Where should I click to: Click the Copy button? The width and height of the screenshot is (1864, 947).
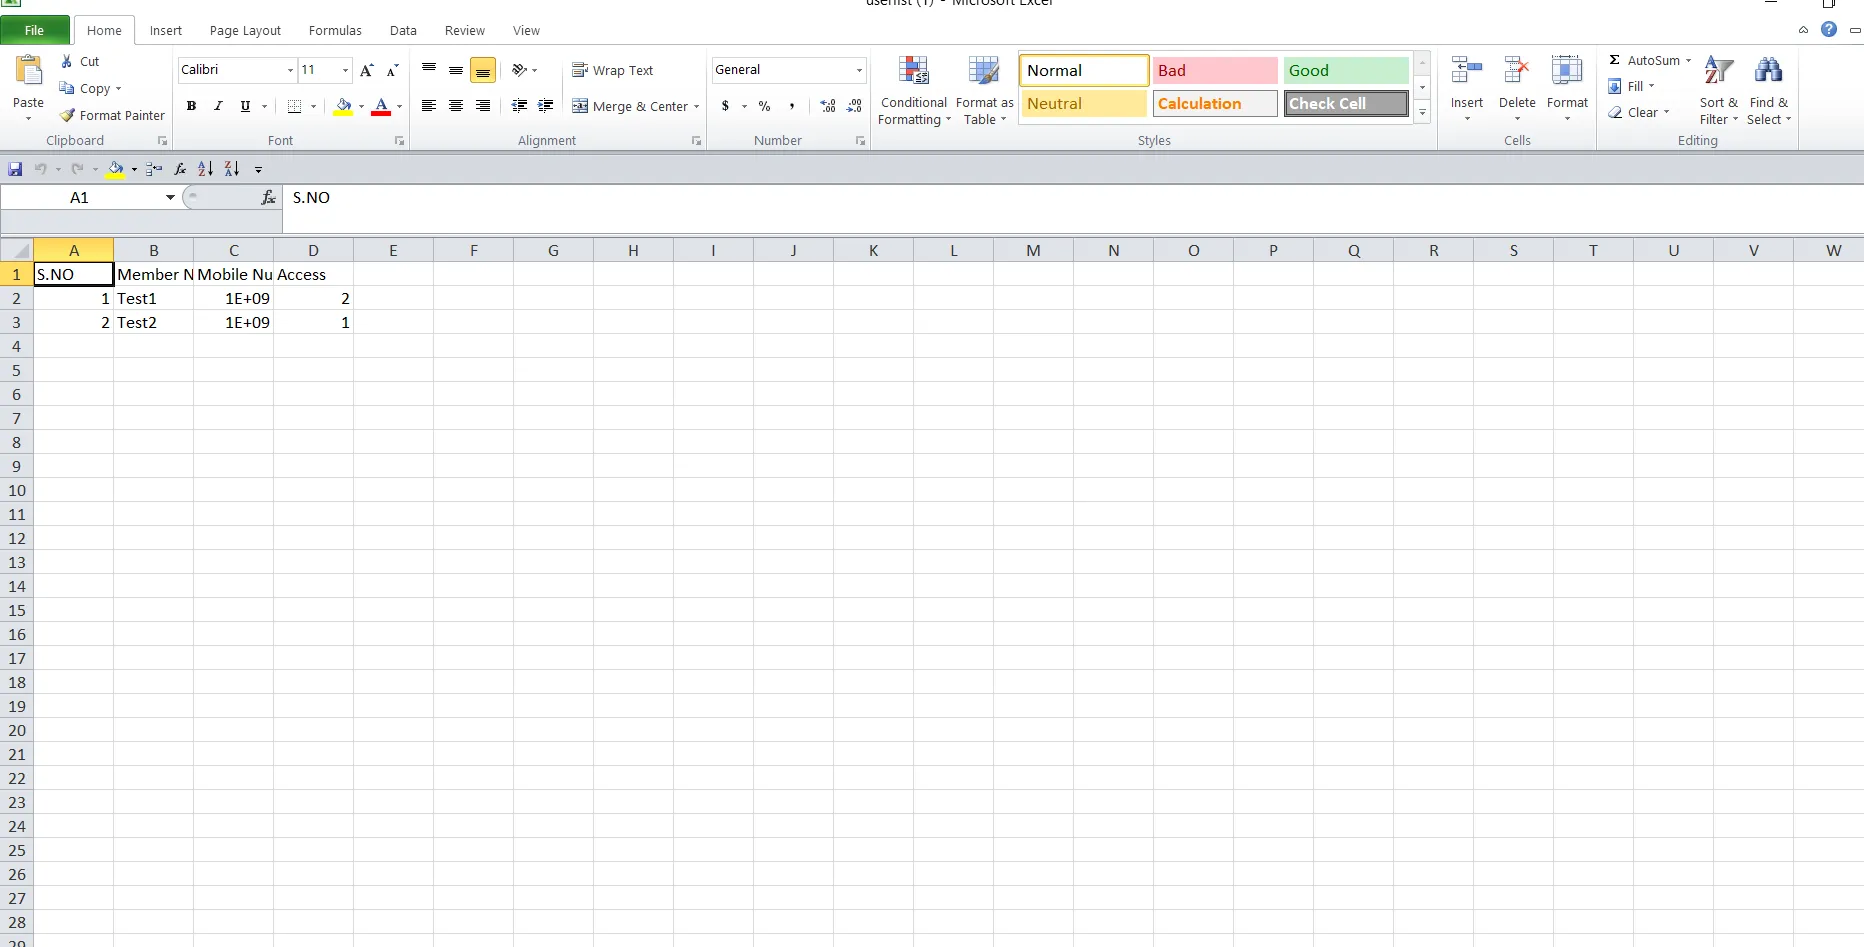[x=90, y=88]
